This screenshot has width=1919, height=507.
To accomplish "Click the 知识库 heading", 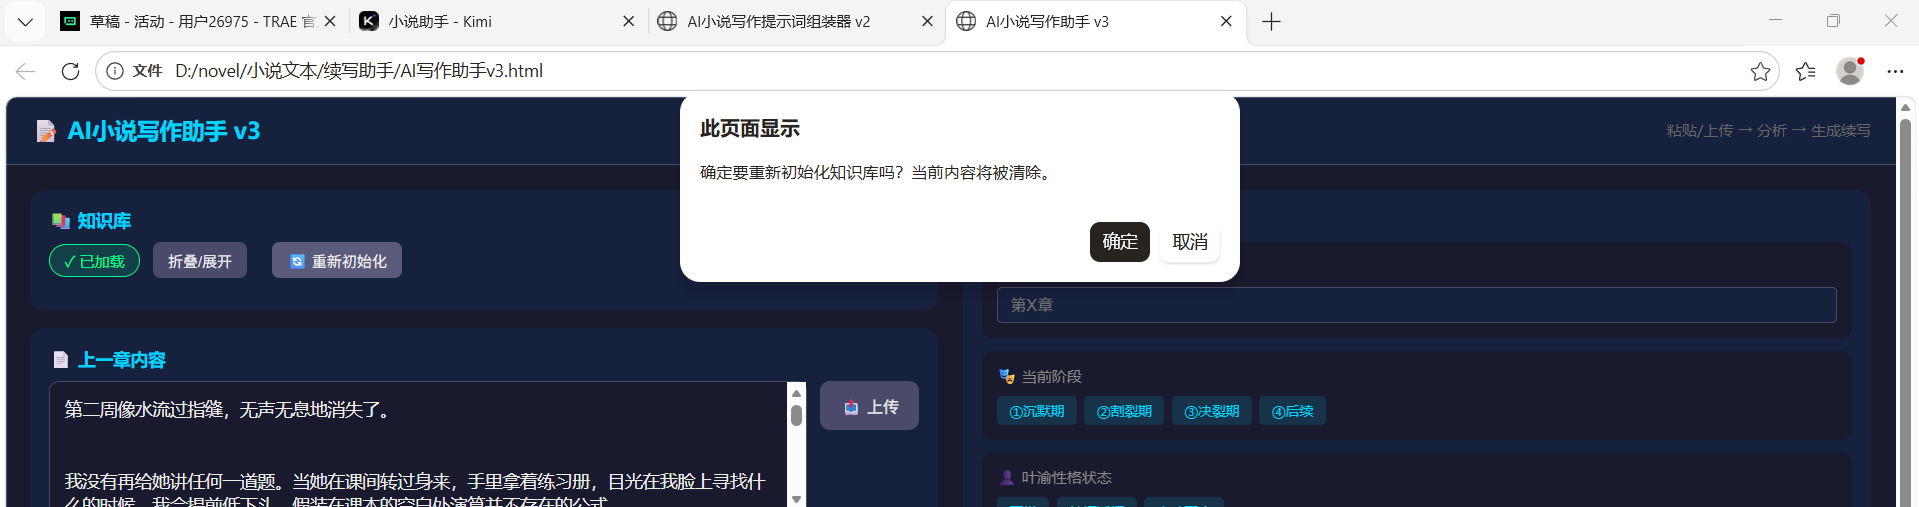I will [104, 221].
